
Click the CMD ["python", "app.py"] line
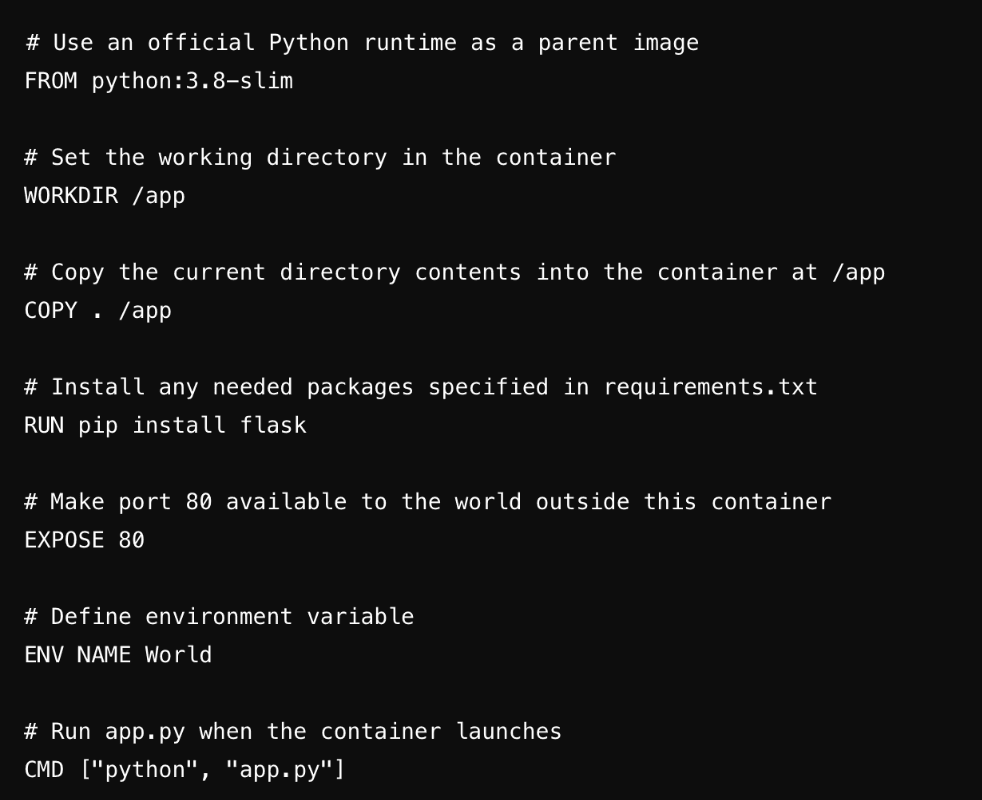coord(184,770)
